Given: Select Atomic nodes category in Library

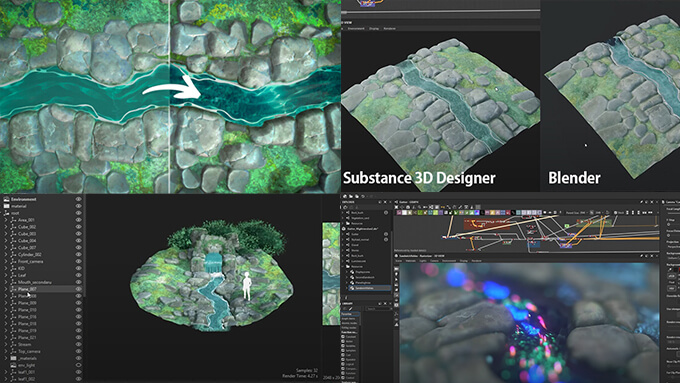Looking at the screenshot, I should click(x=350, y=323).
